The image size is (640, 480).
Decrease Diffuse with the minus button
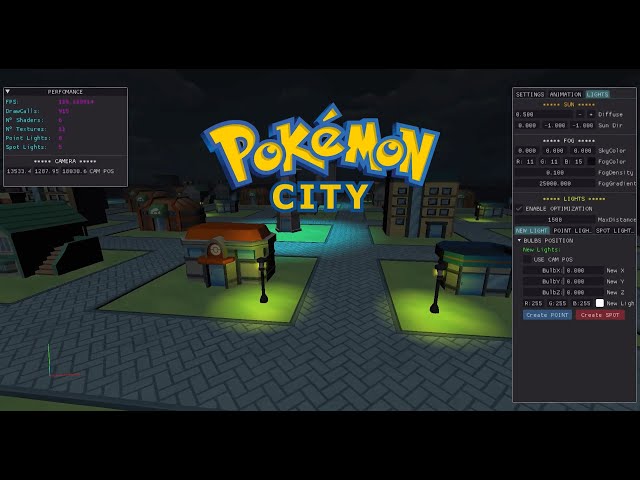click(x=580, y=115)
